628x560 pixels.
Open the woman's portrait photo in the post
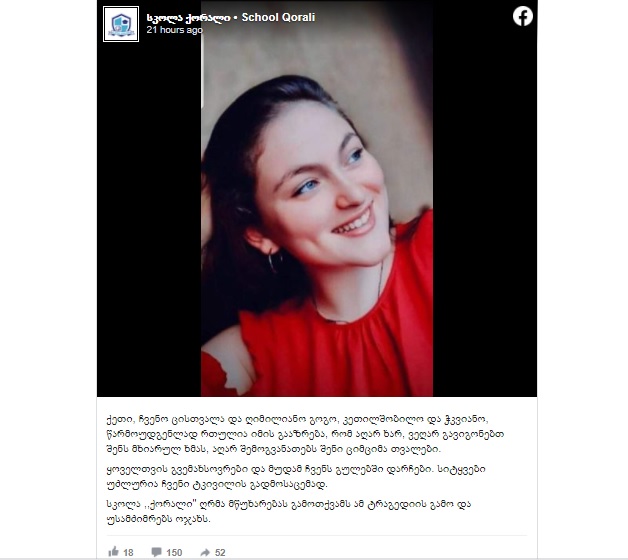pyautogui.click(x=317, y=198)
